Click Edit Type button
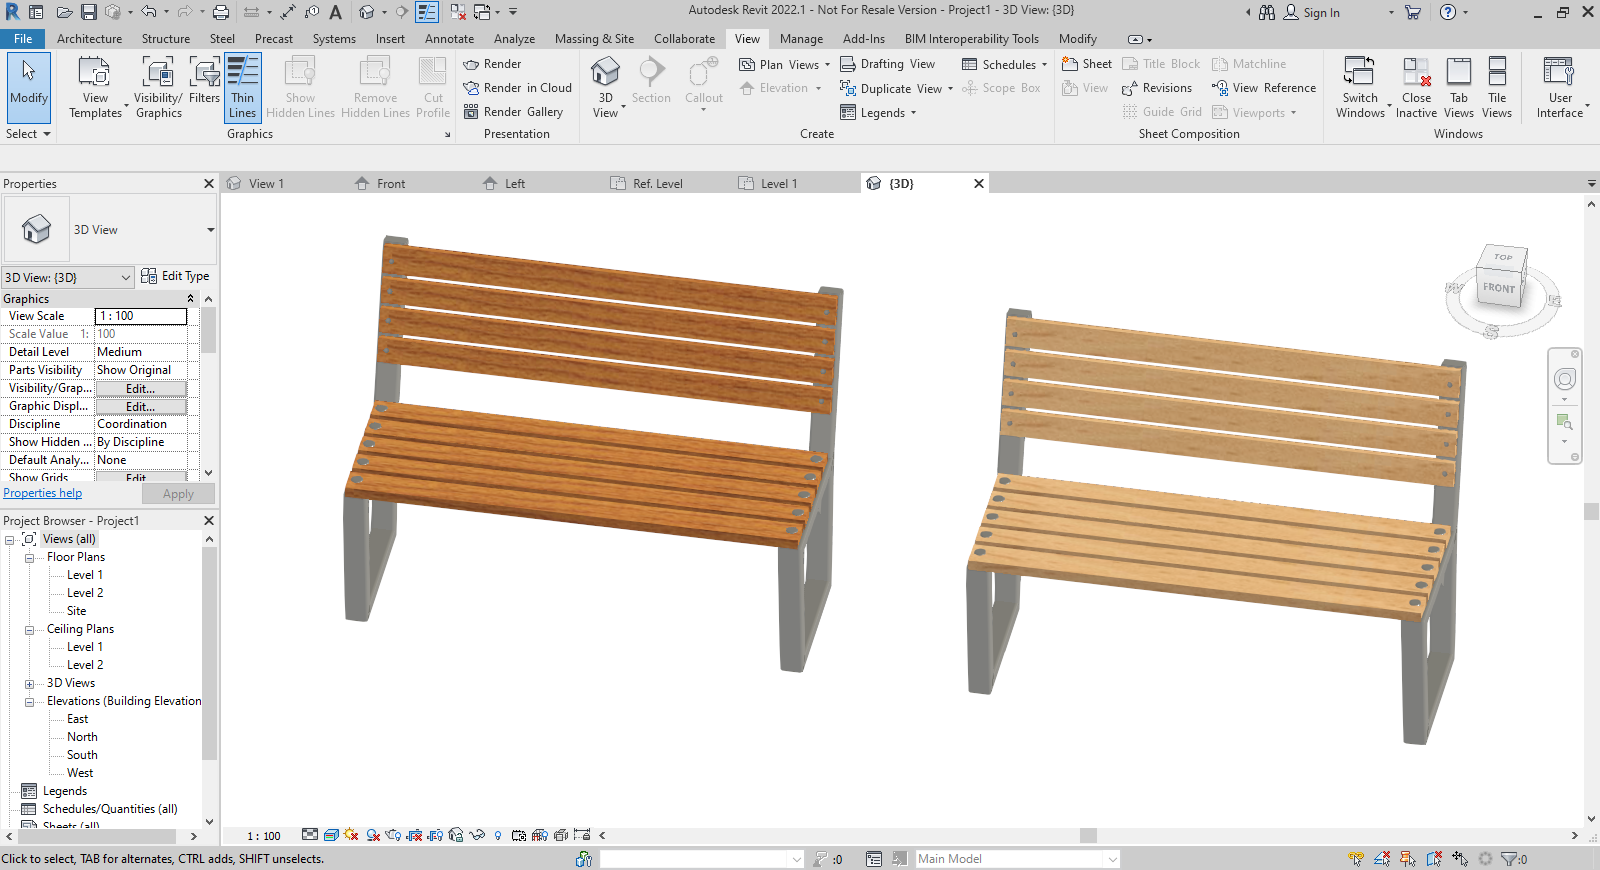The image size is (1600, 870). (x=176, y=276)
